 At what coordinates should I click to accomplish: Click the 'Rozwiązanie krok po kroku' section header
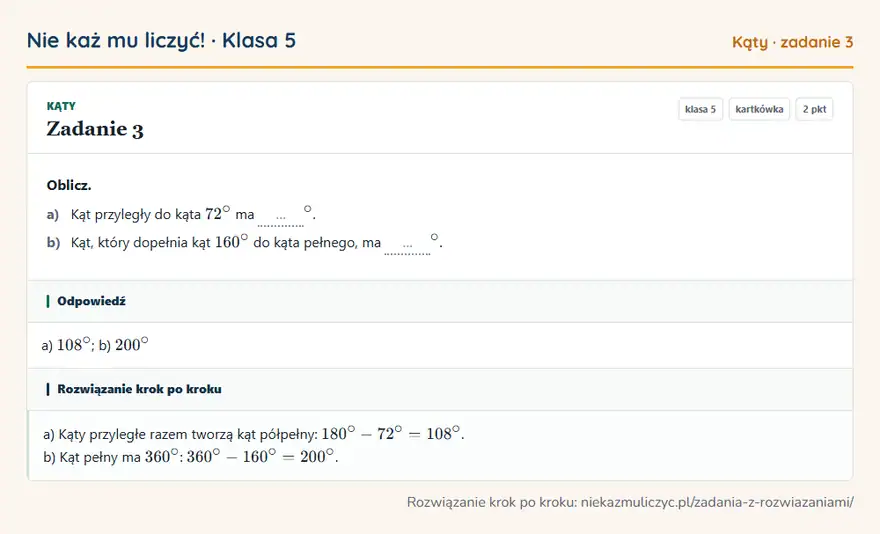point(440,389)
